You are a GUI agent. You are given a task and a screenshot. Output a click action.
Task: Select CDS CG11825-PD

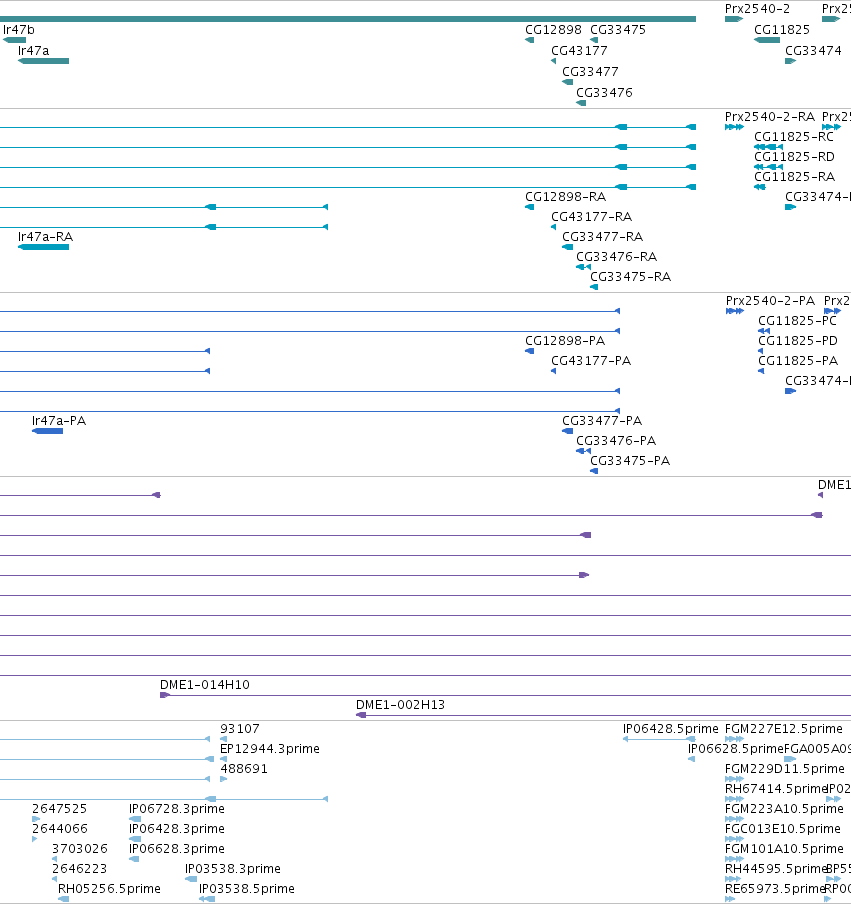pyautogui.click(x=760, y=351)
